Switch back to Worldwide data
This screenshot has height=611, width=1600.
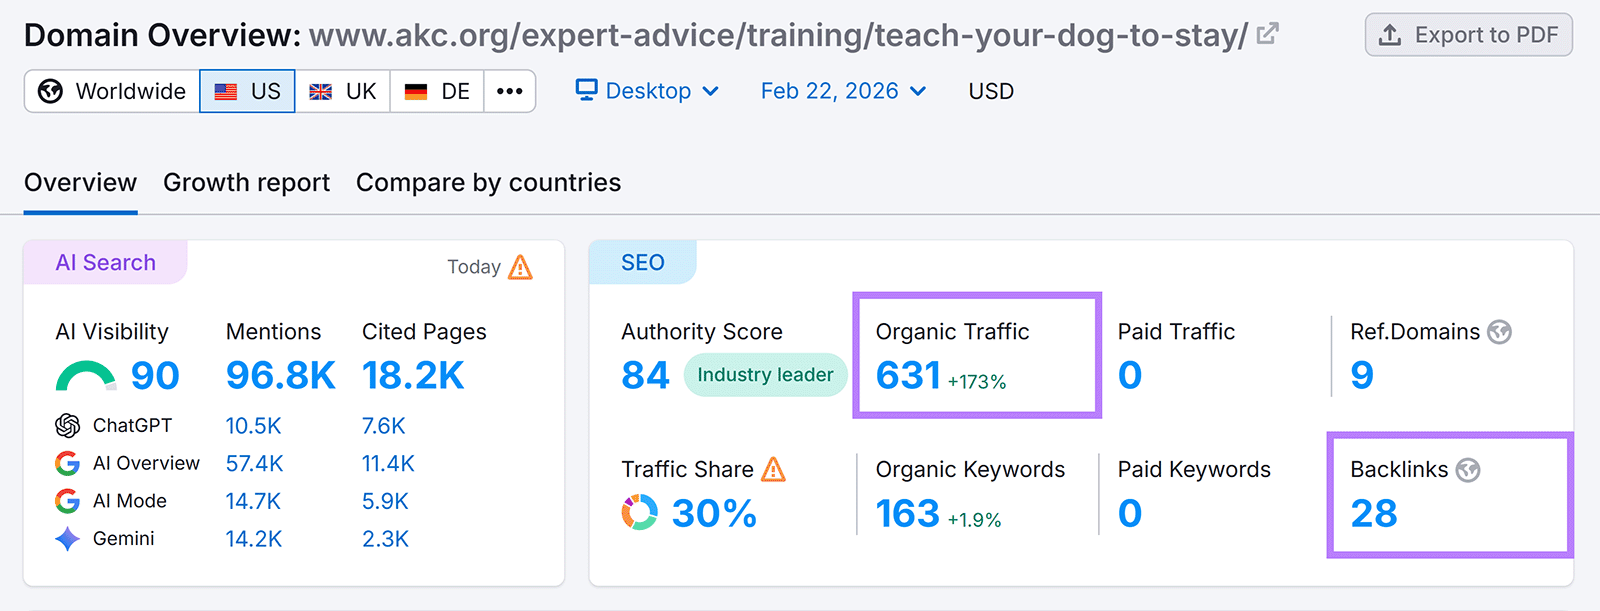(111, 90)
